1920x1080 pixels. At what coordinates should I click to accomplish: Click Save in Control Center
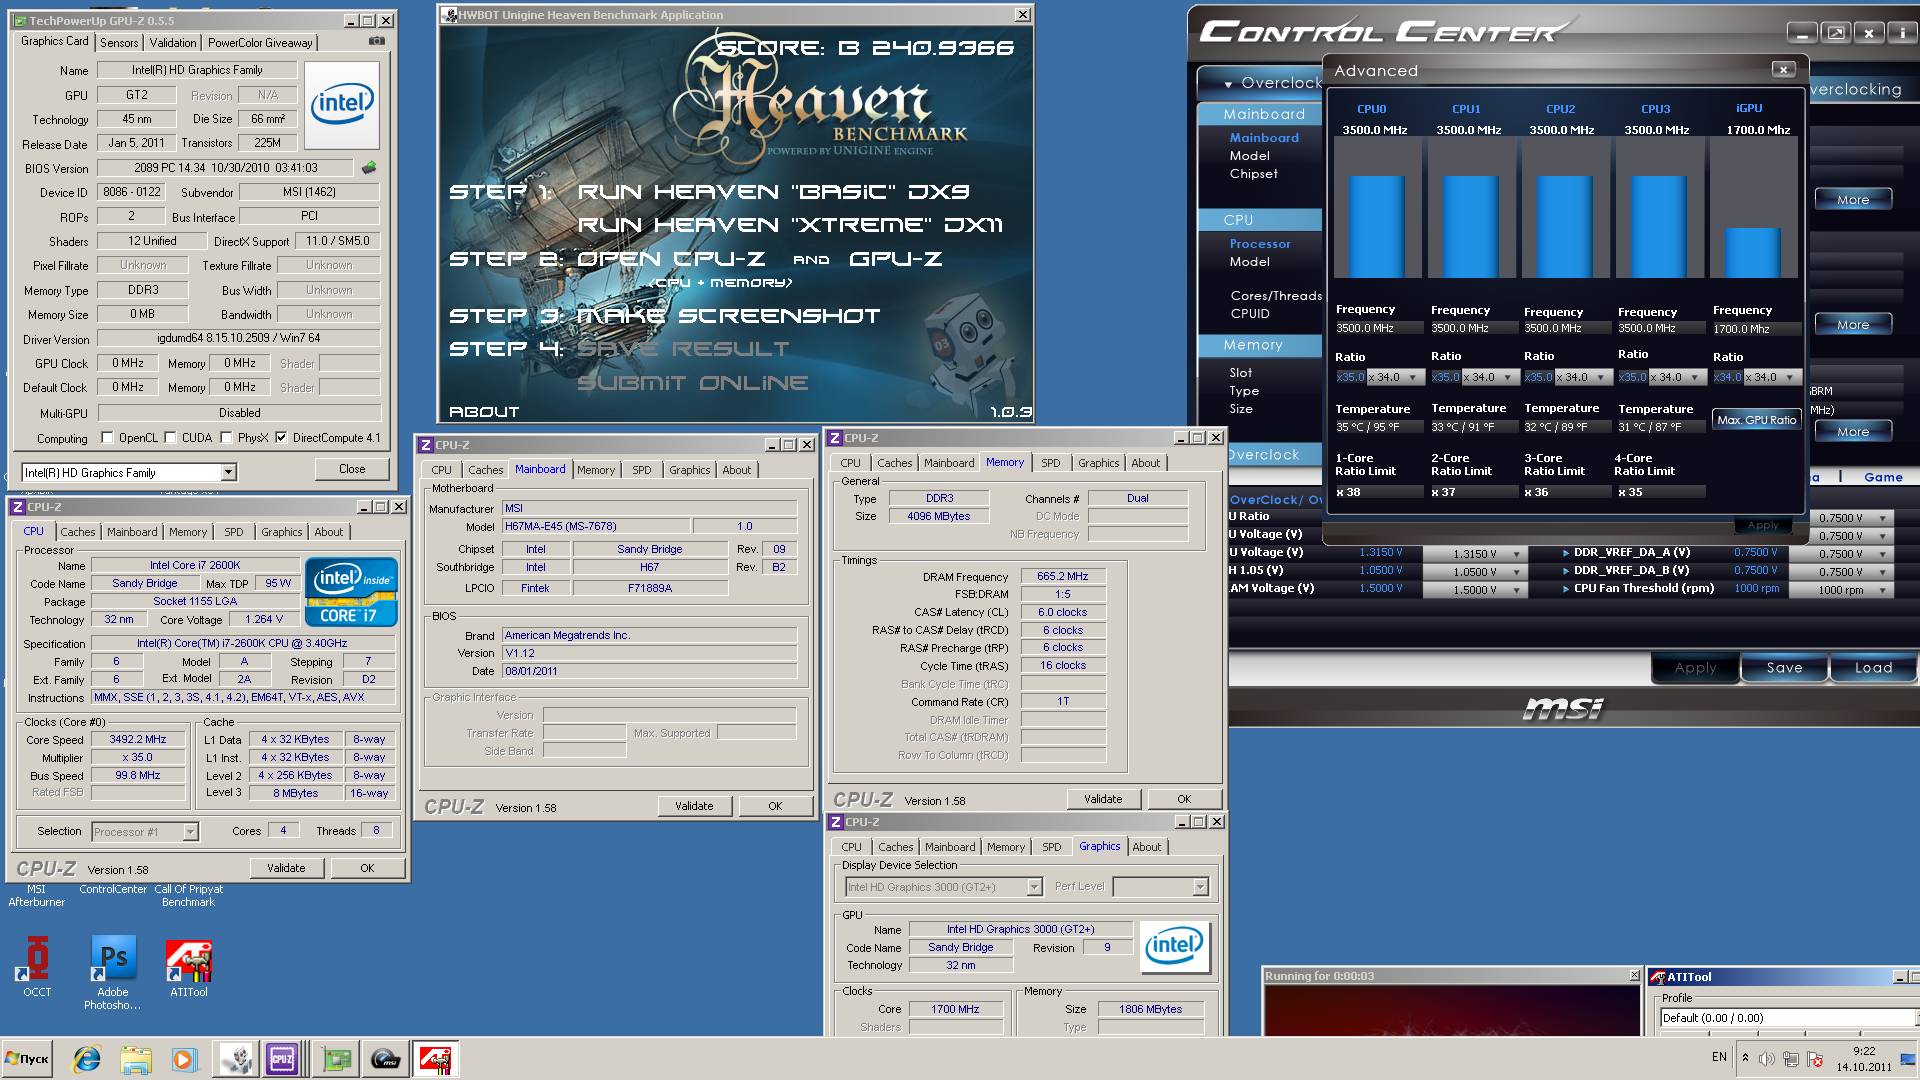(1784, 668)
